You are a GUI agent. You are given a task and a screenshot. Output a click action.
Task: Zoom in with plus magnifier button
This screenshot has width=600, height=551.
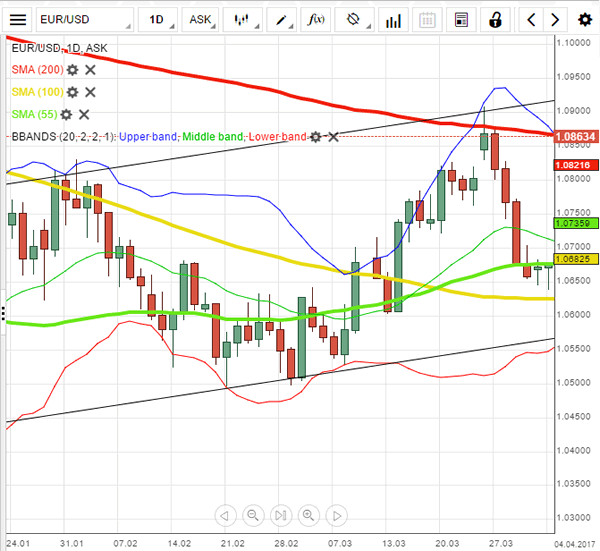(x=308, y=515)
